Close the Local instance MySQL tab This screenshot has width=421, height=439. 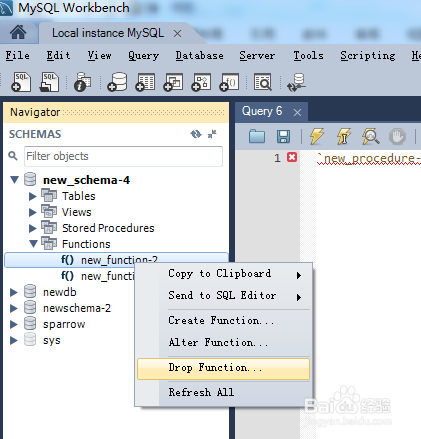pyautogui.click(x=177, y=33)
